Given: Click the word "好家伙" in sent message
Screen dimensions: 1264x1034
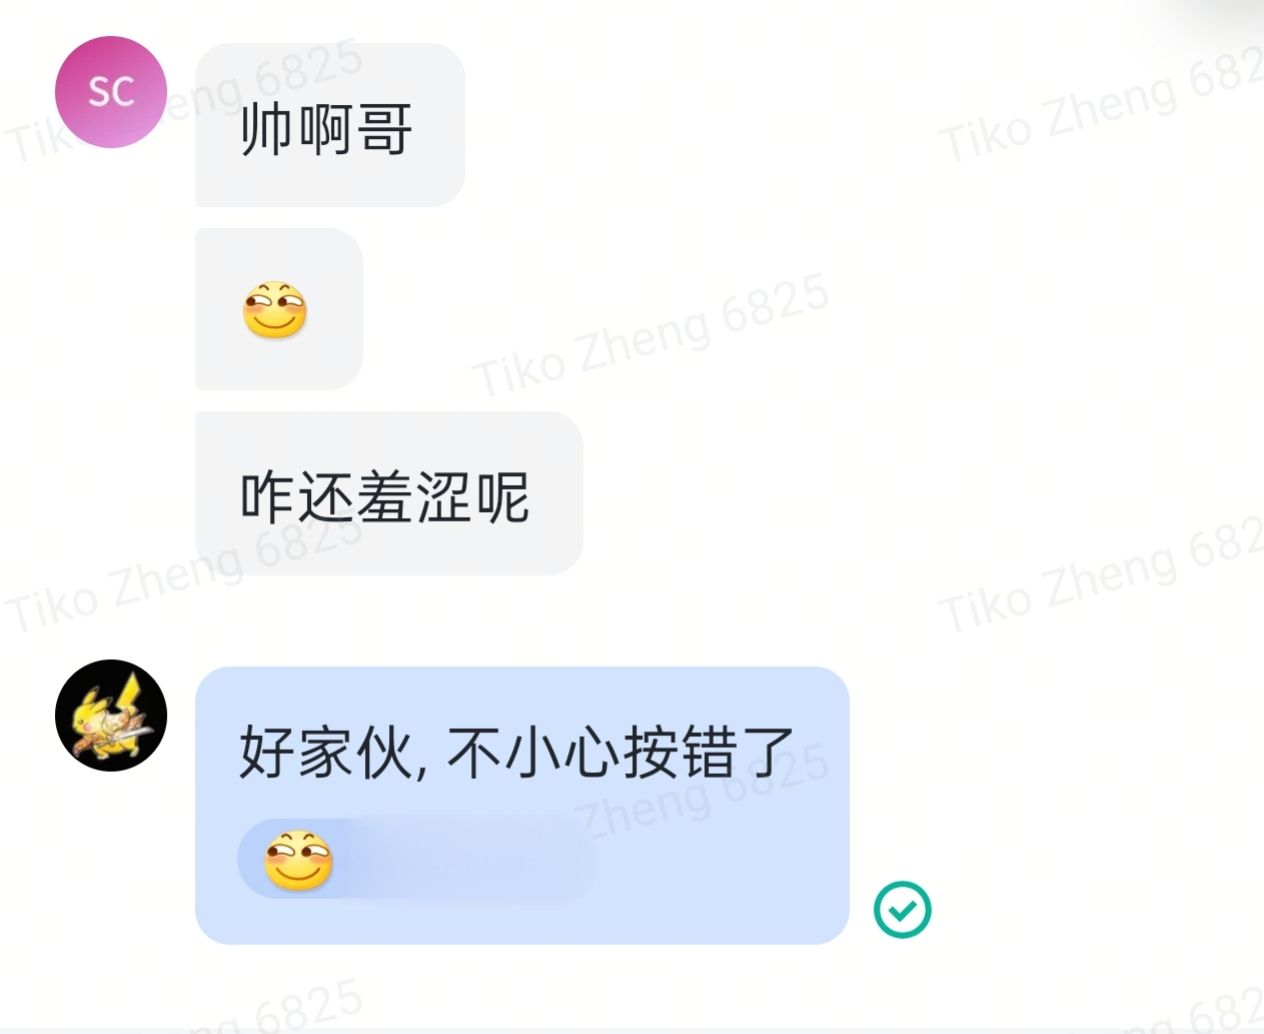Looking at the screenshot, I should [x=325, y=752].
